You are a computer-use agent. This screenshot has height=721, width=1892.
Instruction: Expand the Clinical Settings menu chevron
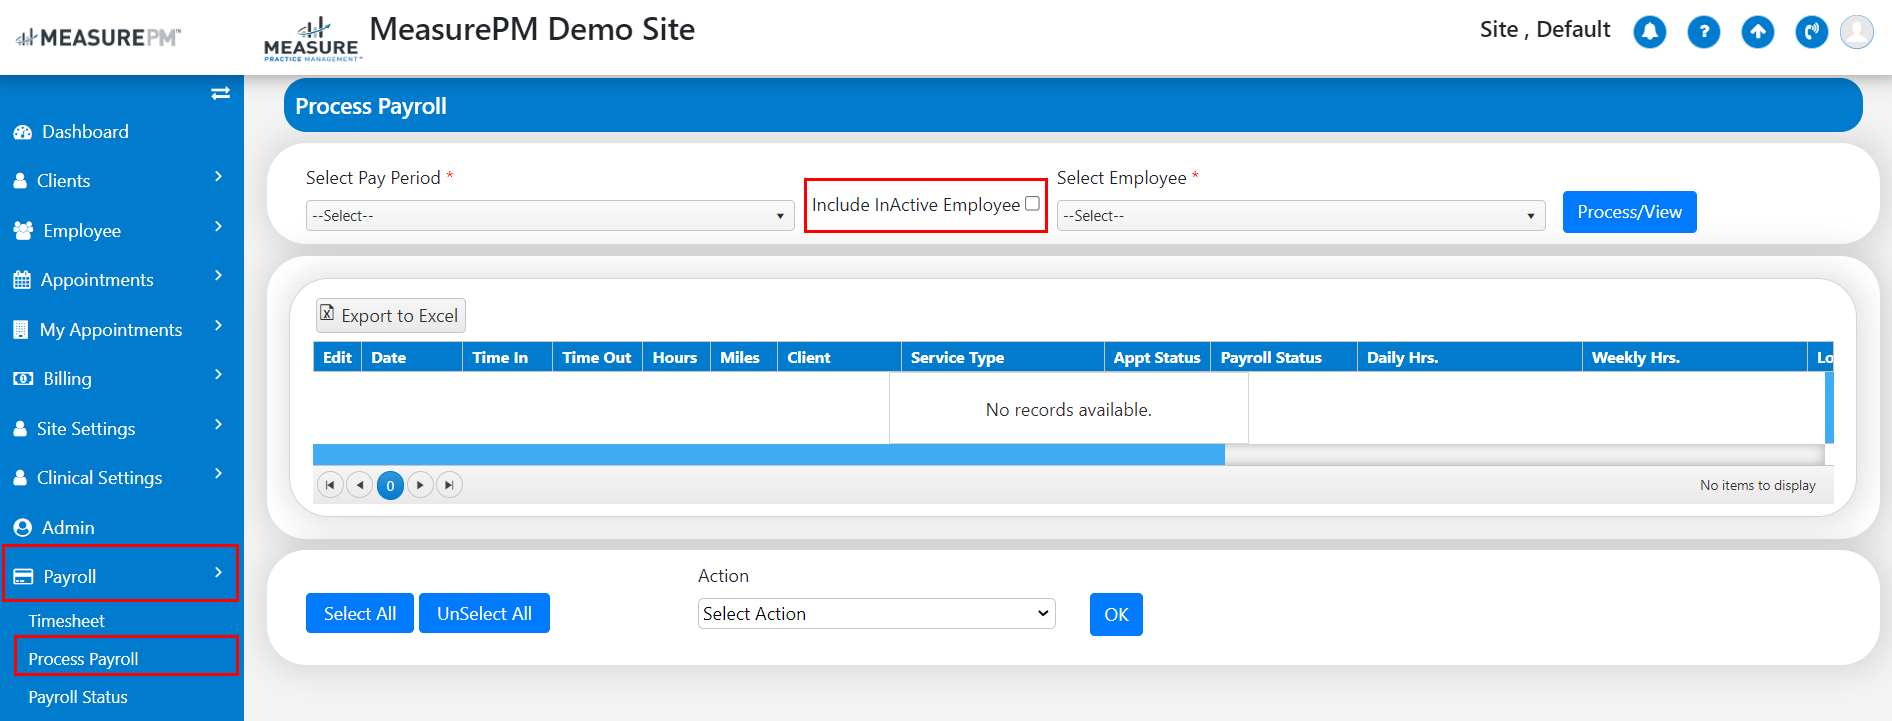(218, 474)
